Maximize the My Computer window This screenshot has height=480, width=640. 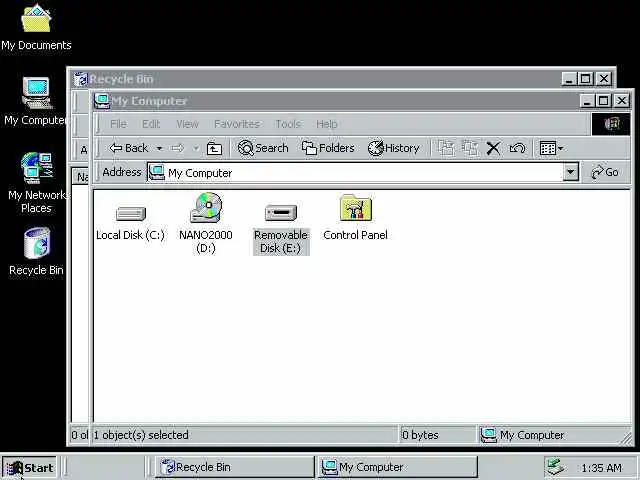point(604,101)
